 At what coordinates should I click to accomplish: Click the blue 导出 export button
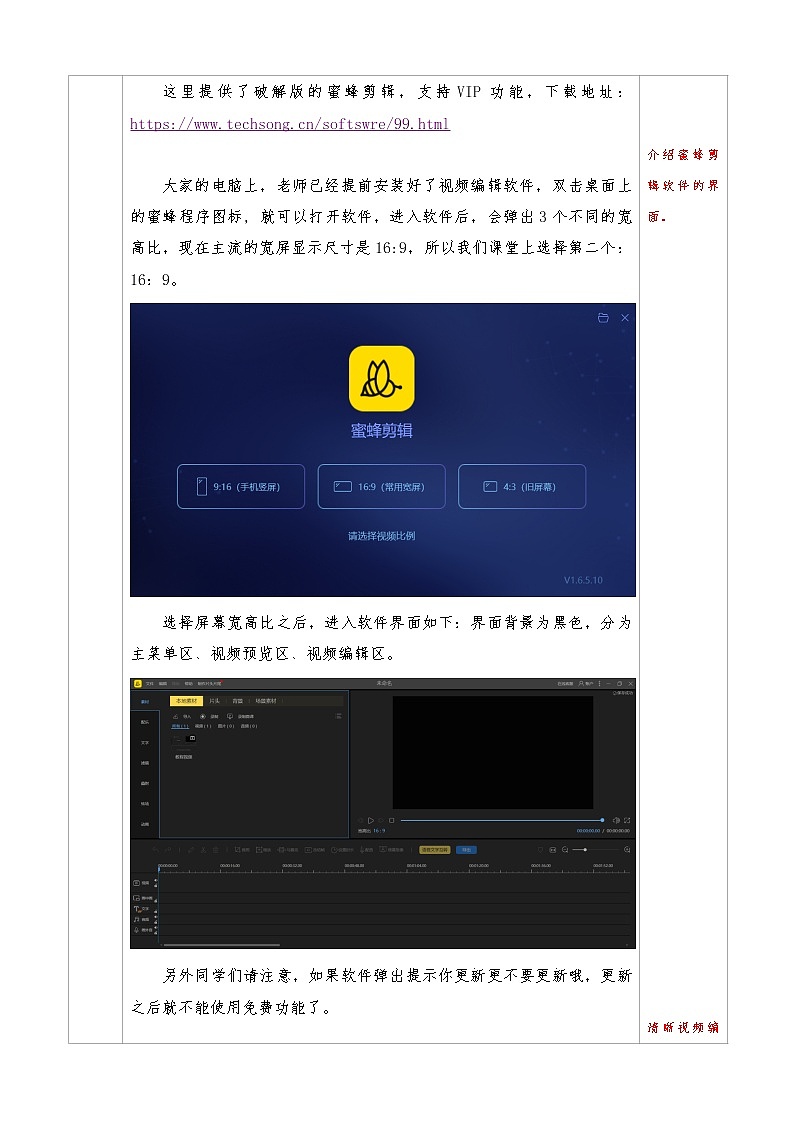(466, 850)
